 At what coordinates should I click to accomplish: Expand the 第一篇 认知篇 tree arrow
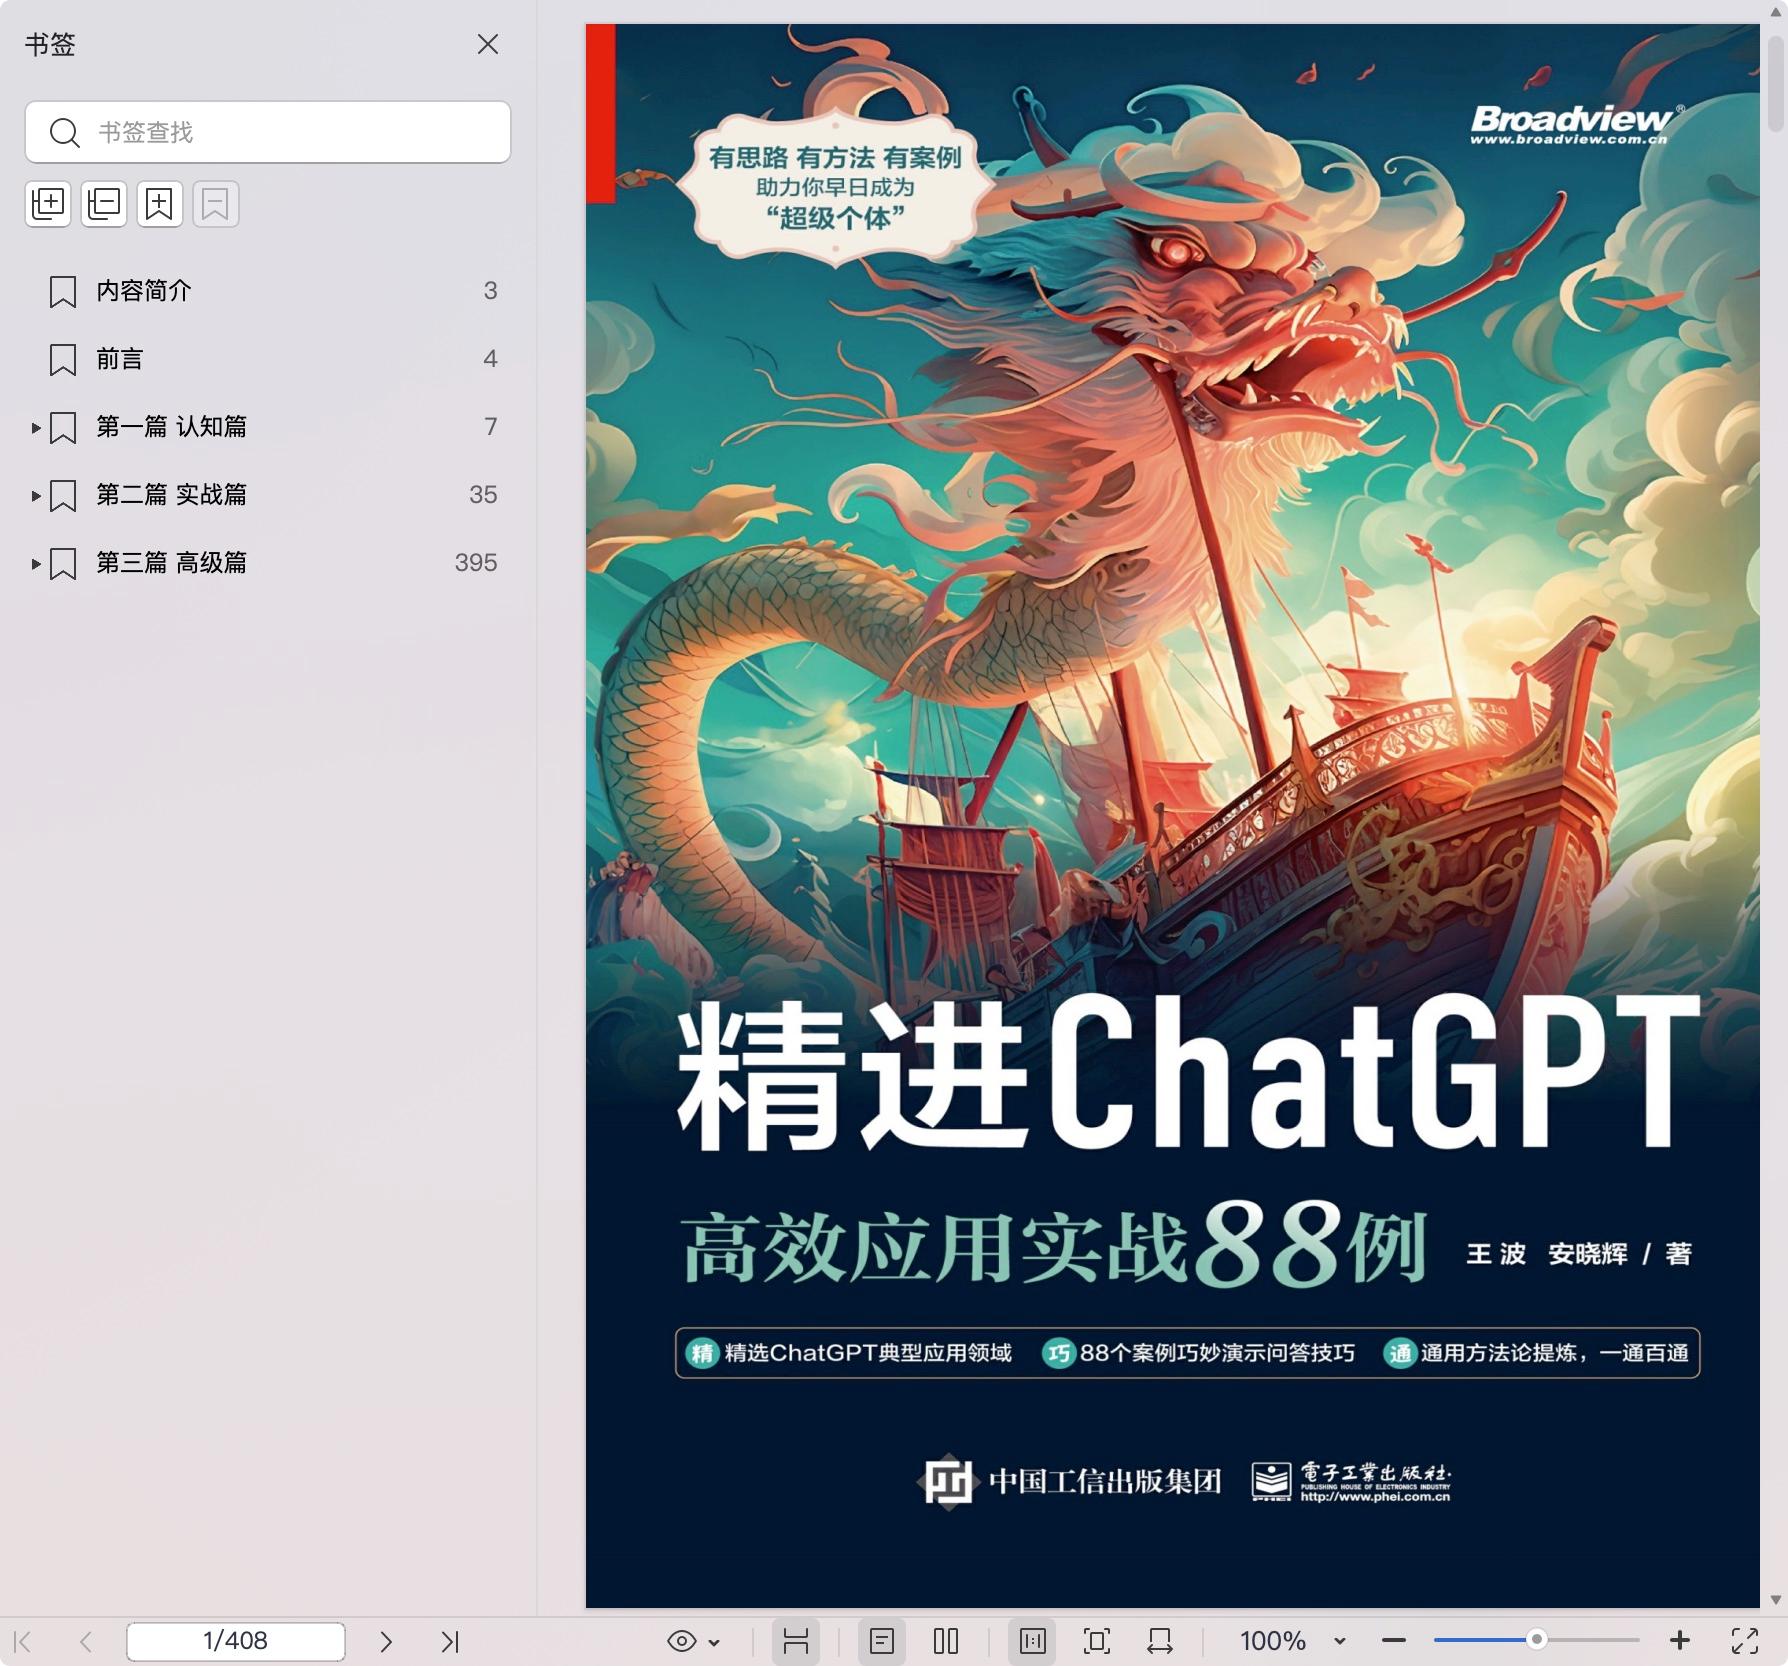36,428
